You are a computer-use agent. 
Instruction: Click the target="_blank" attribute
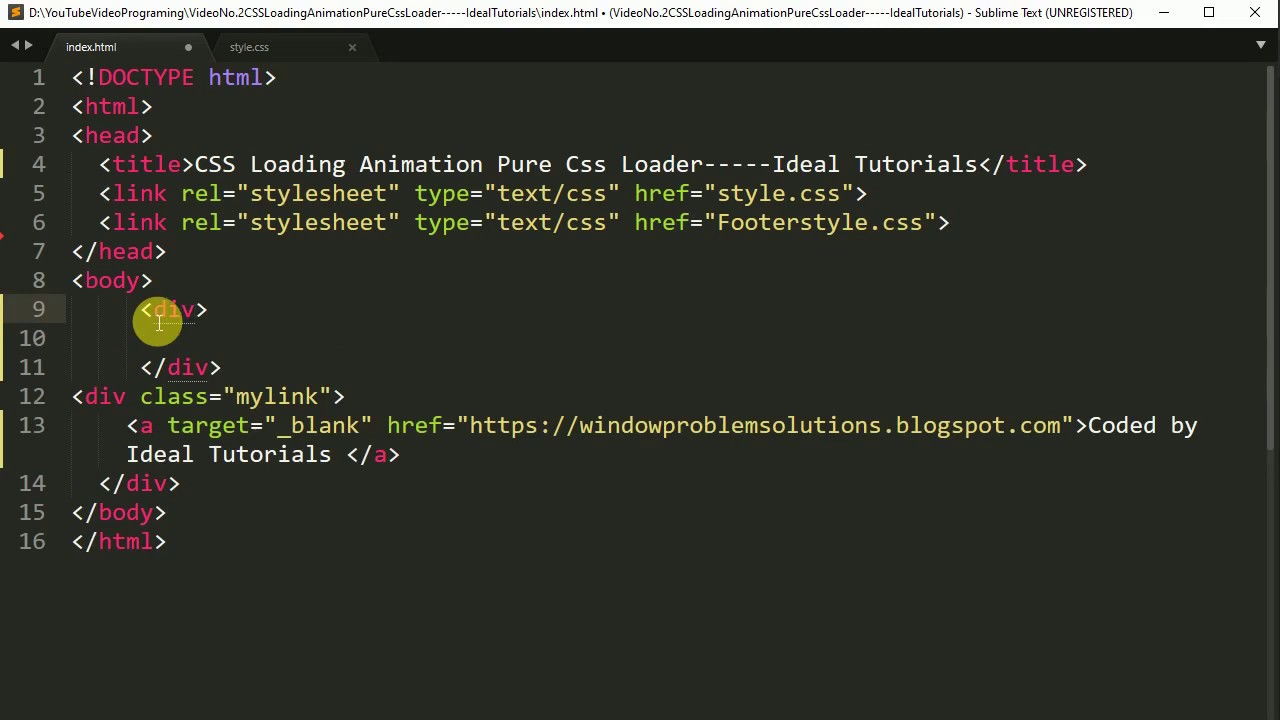(x=269, y=425)
